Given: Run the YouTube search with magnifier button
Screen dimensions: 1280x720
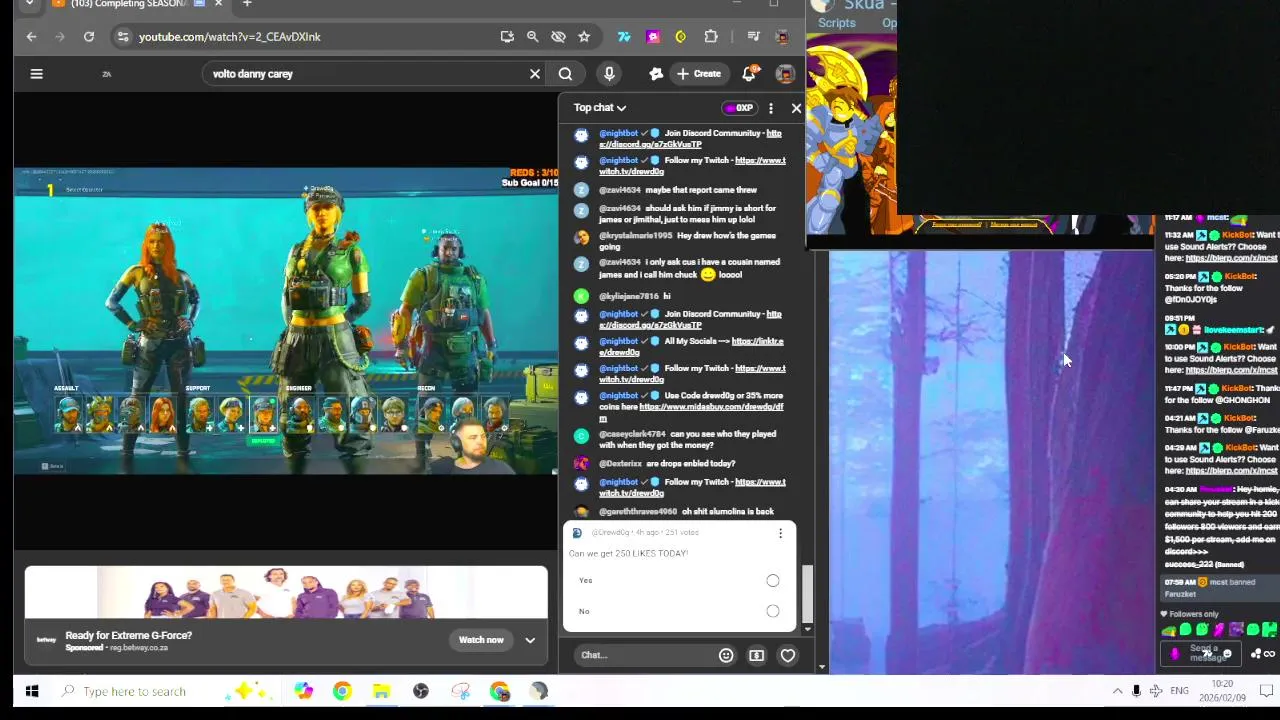Looking at the screenshot, I should click(x=565, y=73).
